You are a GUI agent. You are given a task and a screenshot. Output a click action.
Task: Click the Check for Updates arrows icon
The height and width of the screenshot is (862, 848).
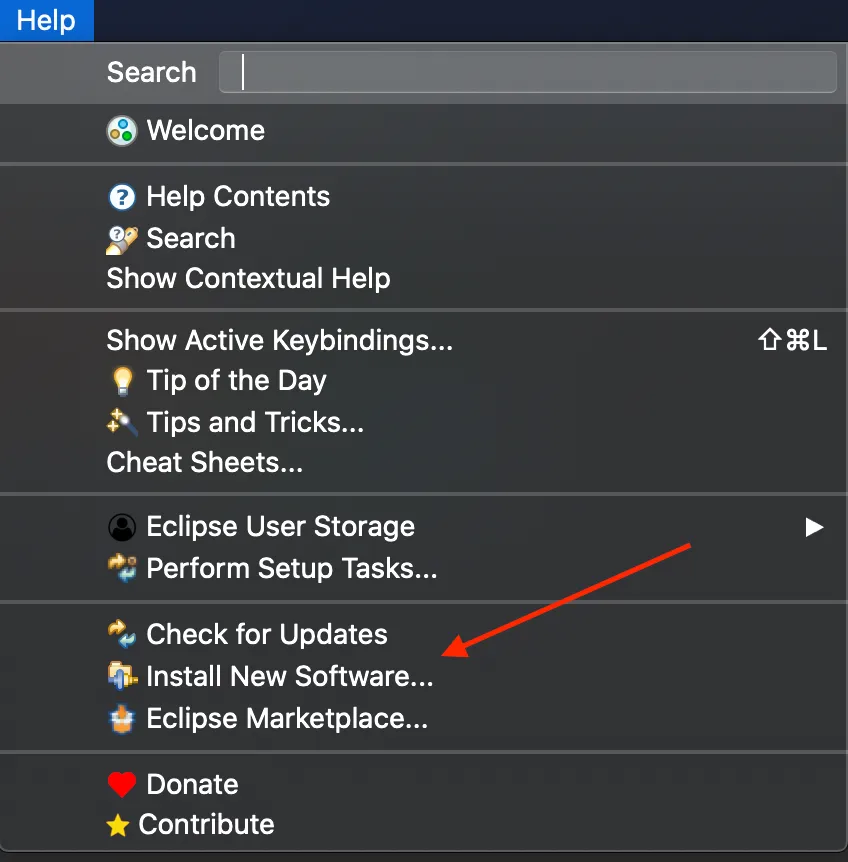tap(121, 635)
